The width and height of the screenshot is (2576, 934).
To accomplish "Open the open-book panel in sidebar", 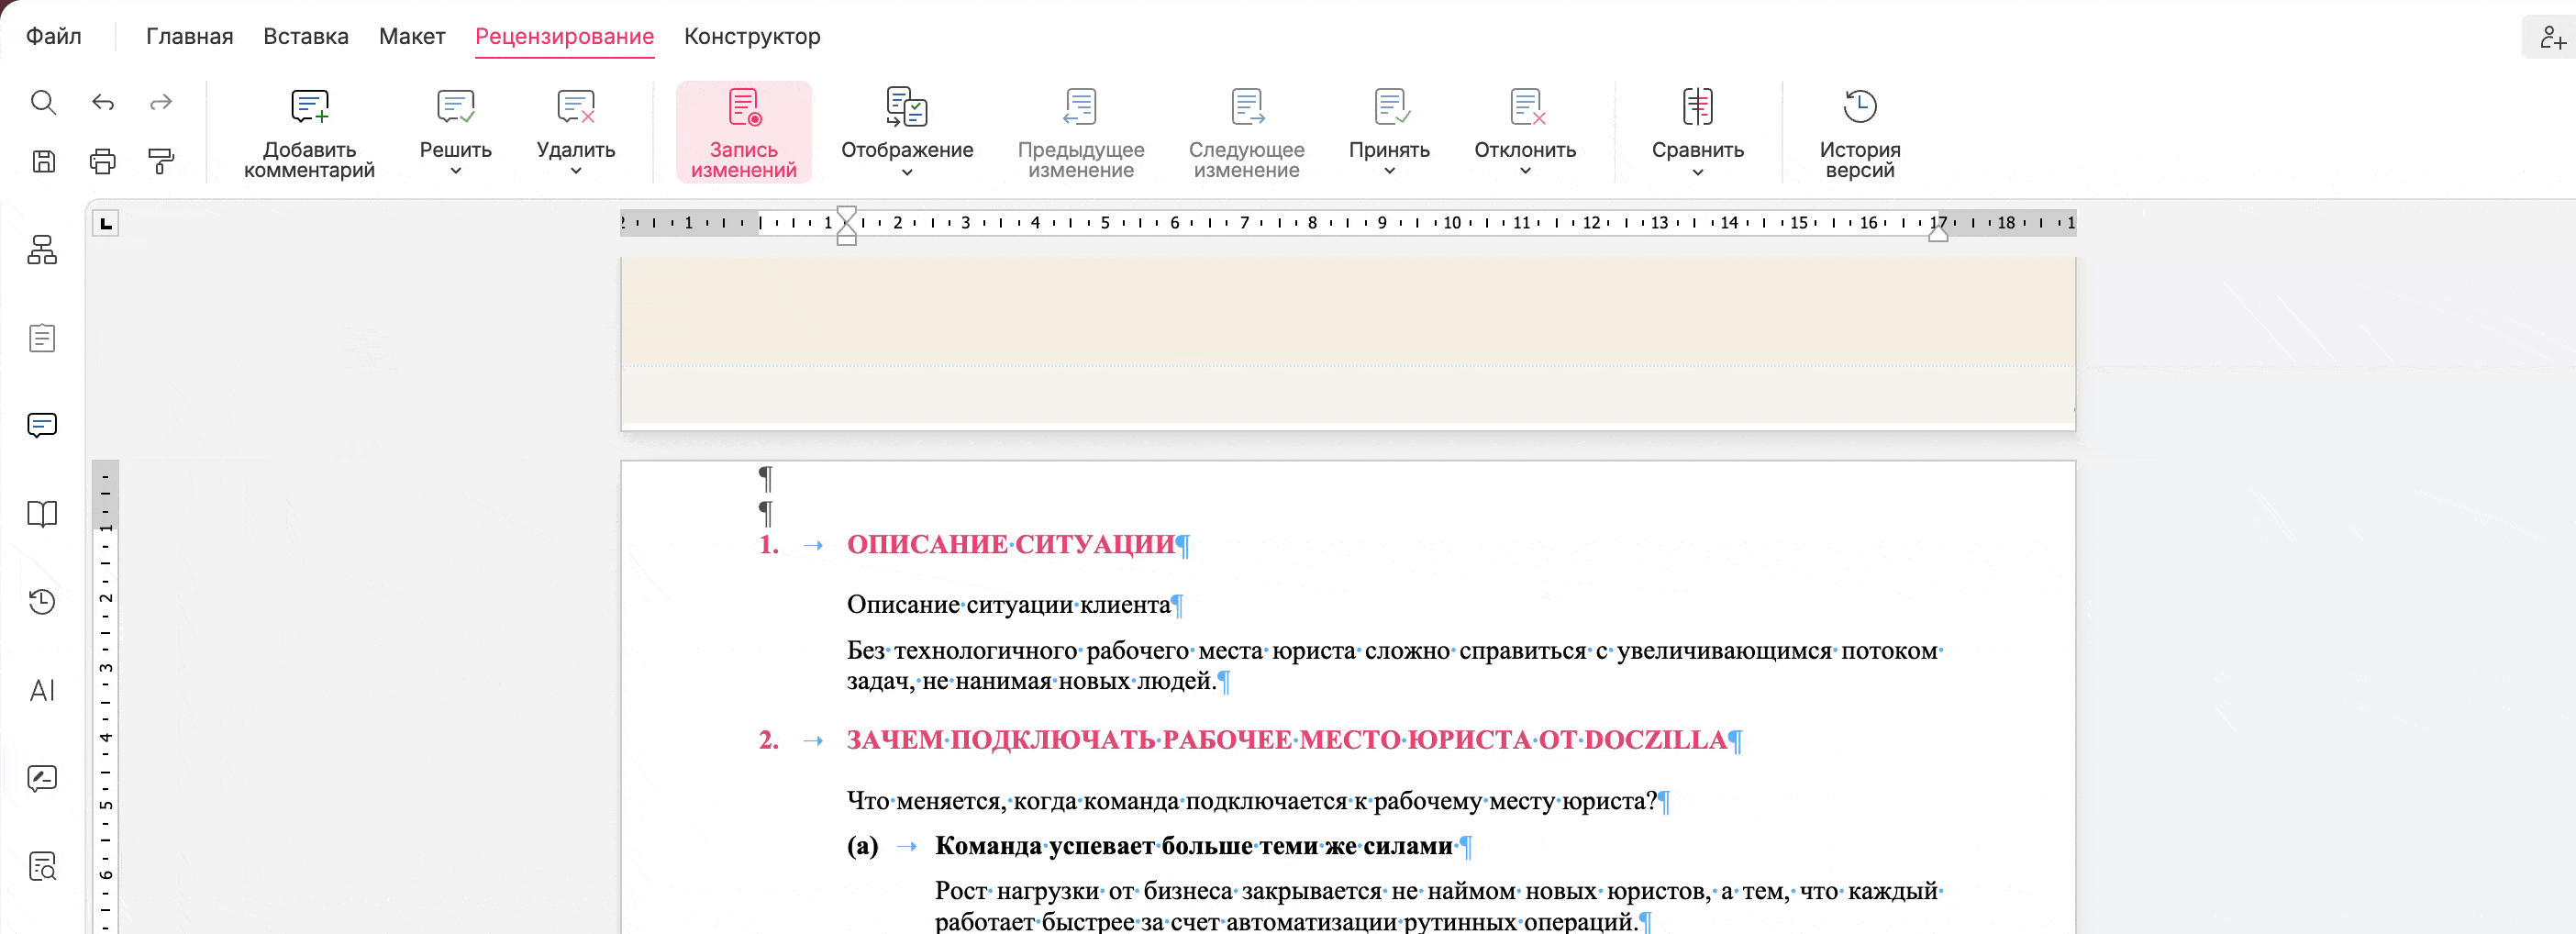I will pyautogui.click(x=42, y=514).
